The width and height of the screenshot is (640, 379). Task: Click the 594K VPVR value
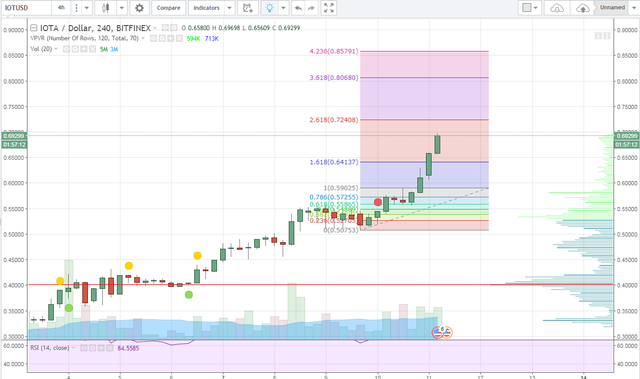pos(193,38)
